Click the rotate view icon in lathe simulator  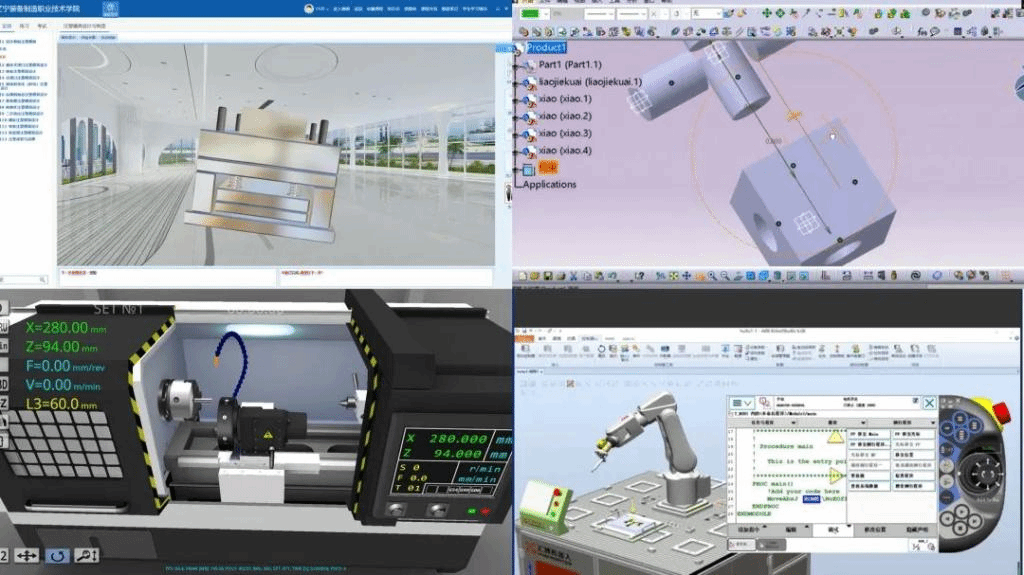[58, 555]
